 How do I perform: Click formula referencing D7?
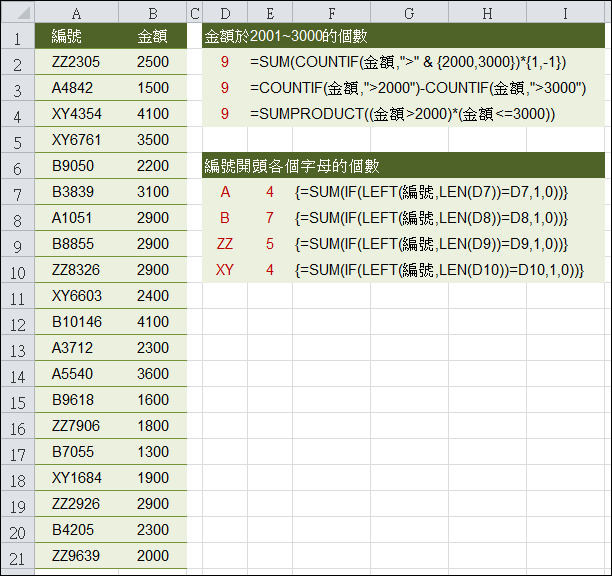coord(431,192)
